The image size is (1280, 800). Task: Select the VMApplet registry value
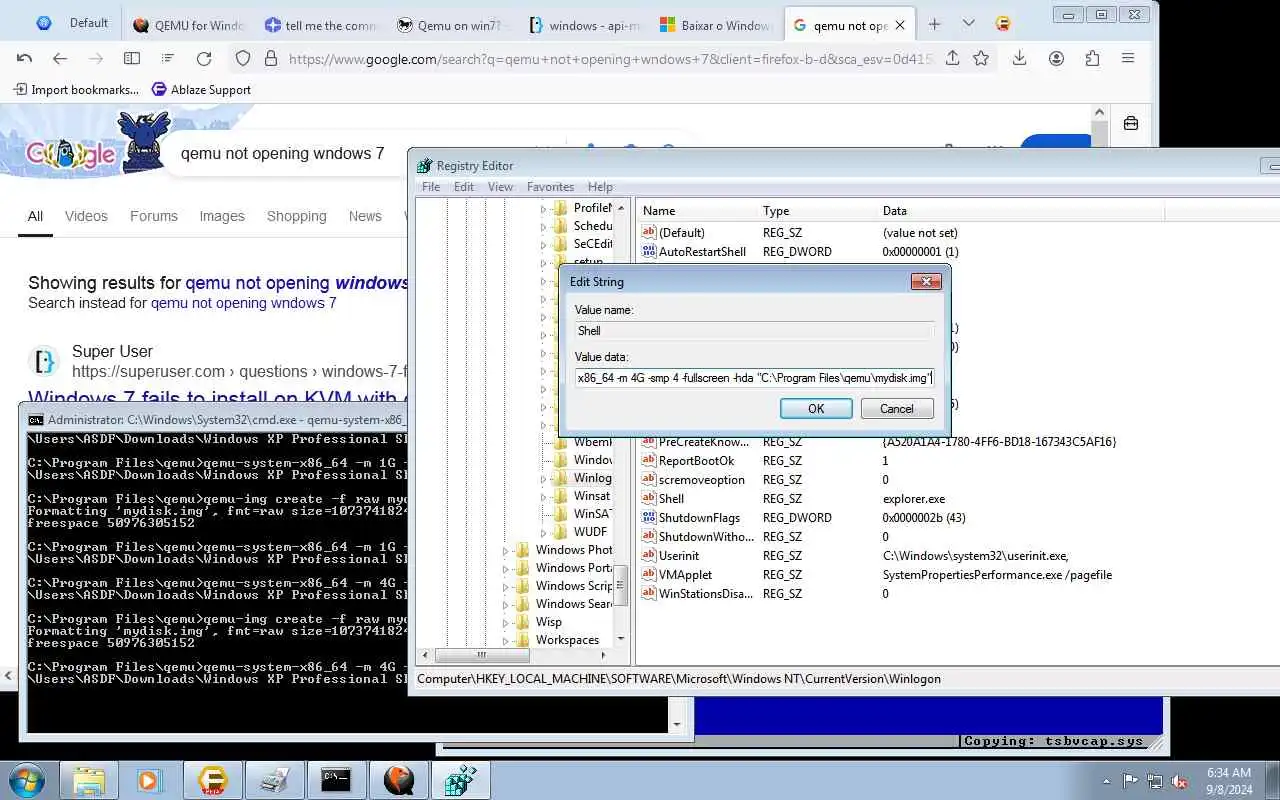click(685, 575)
